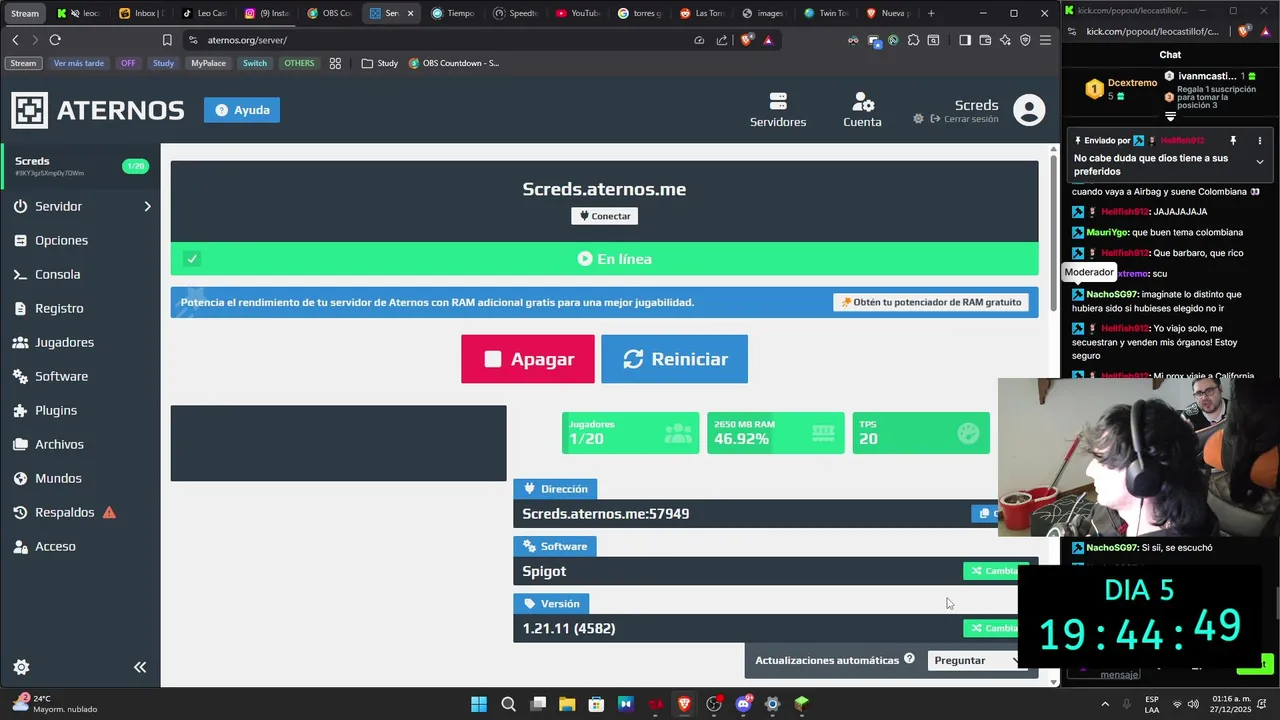1280x720 pixels.
Task: Go back in the browser
Action: [x=15, y=40]
